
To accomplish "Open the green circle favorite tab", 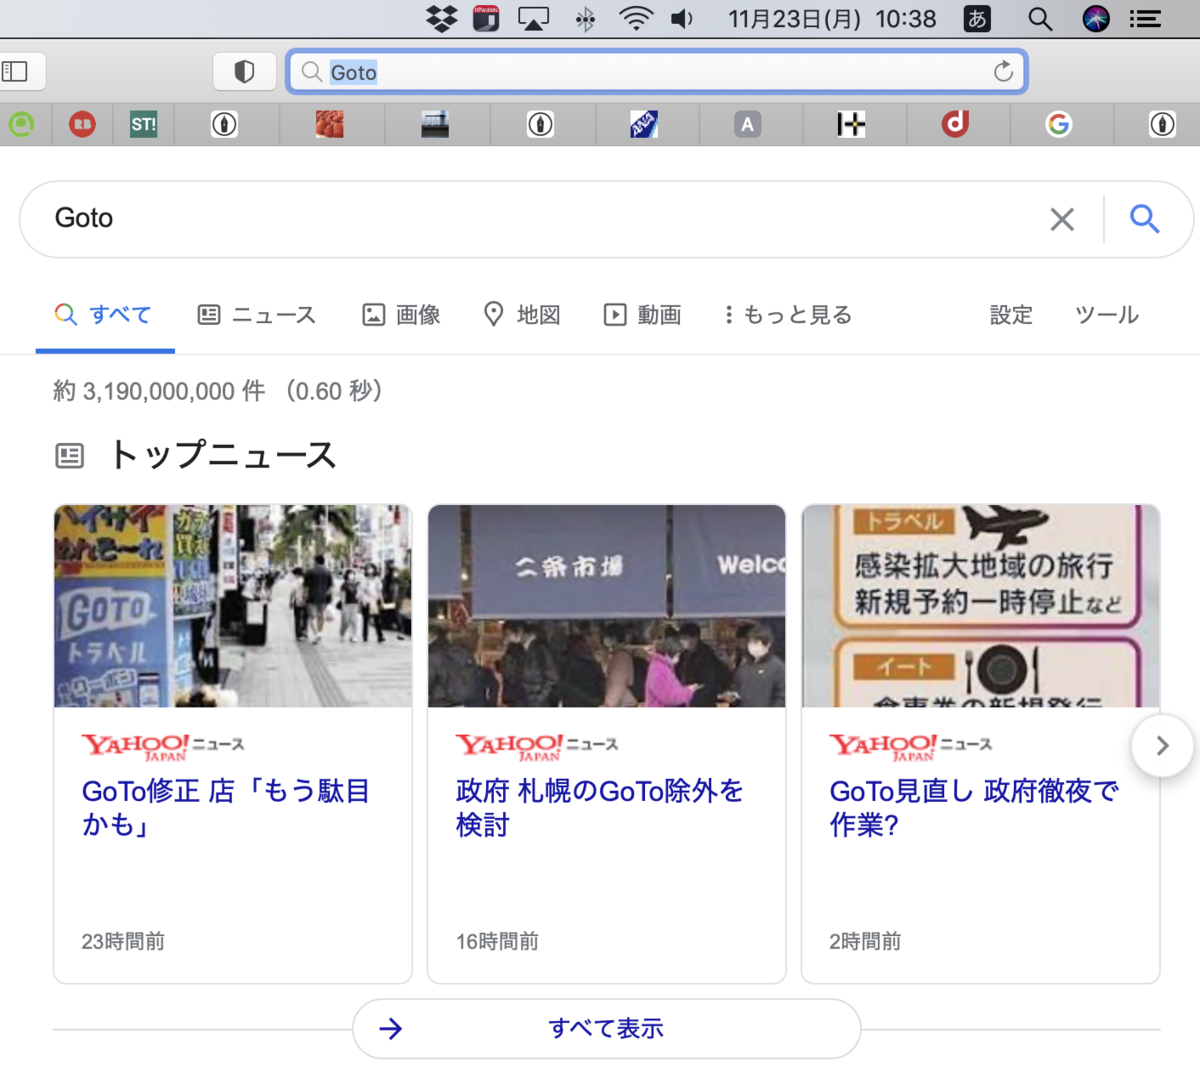I will coord(21,124).
